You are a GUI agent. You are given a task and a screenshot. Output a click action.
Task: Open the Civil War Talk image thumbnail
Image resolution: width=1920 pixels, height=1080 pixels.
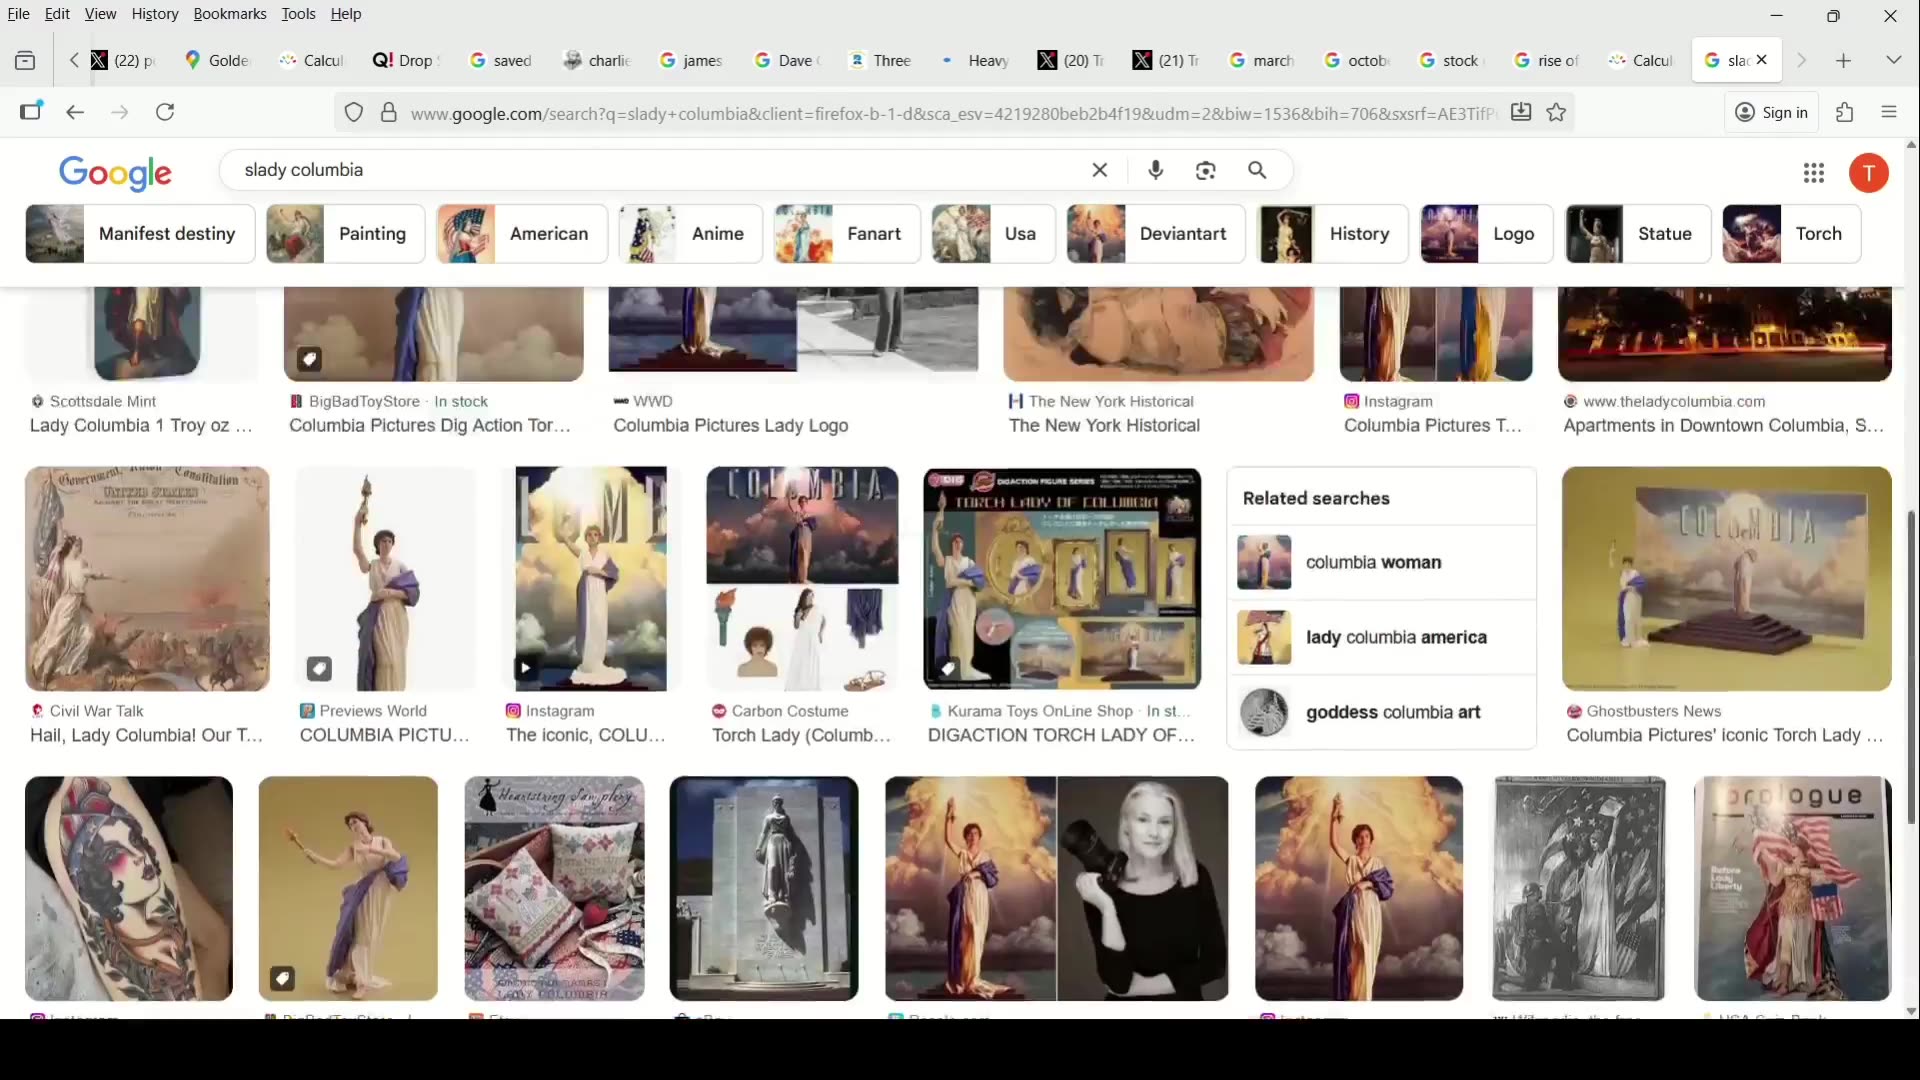147,579
